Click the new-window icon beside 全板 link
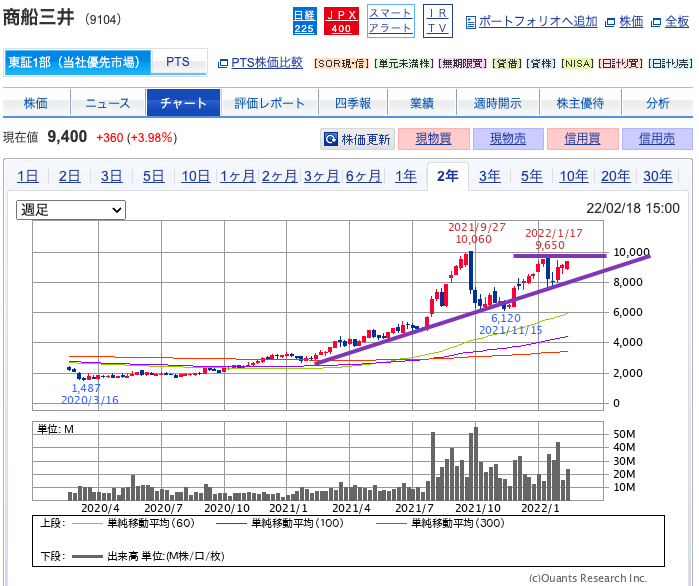This screenshot has width=699, height=586. click(656, 22)
